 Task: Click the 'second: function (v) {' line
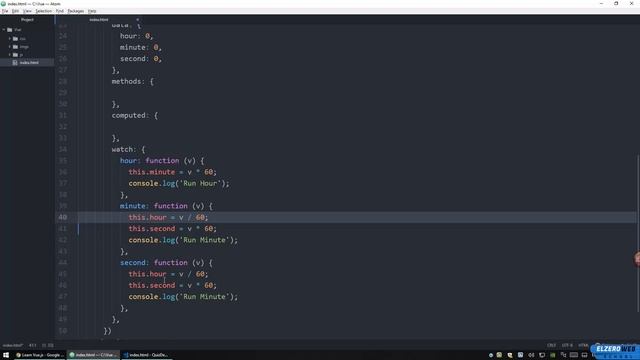166,263
